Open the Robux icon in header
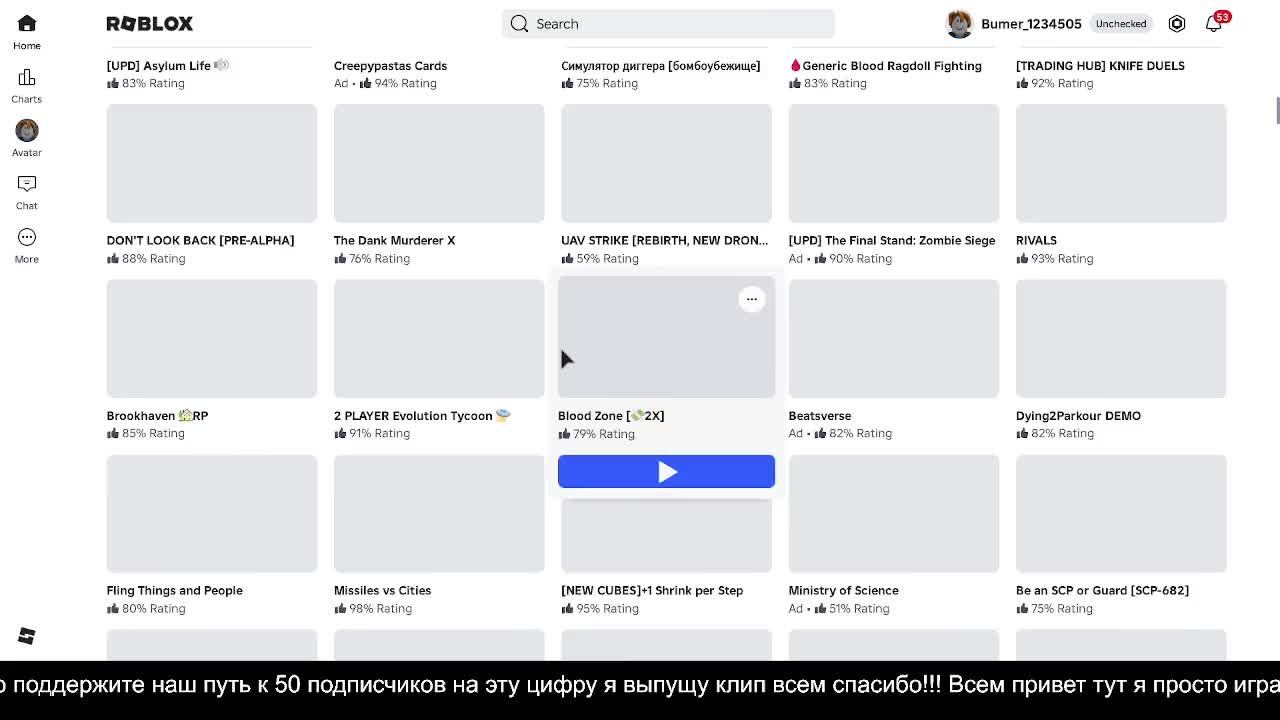 [x=1177, y=24]
